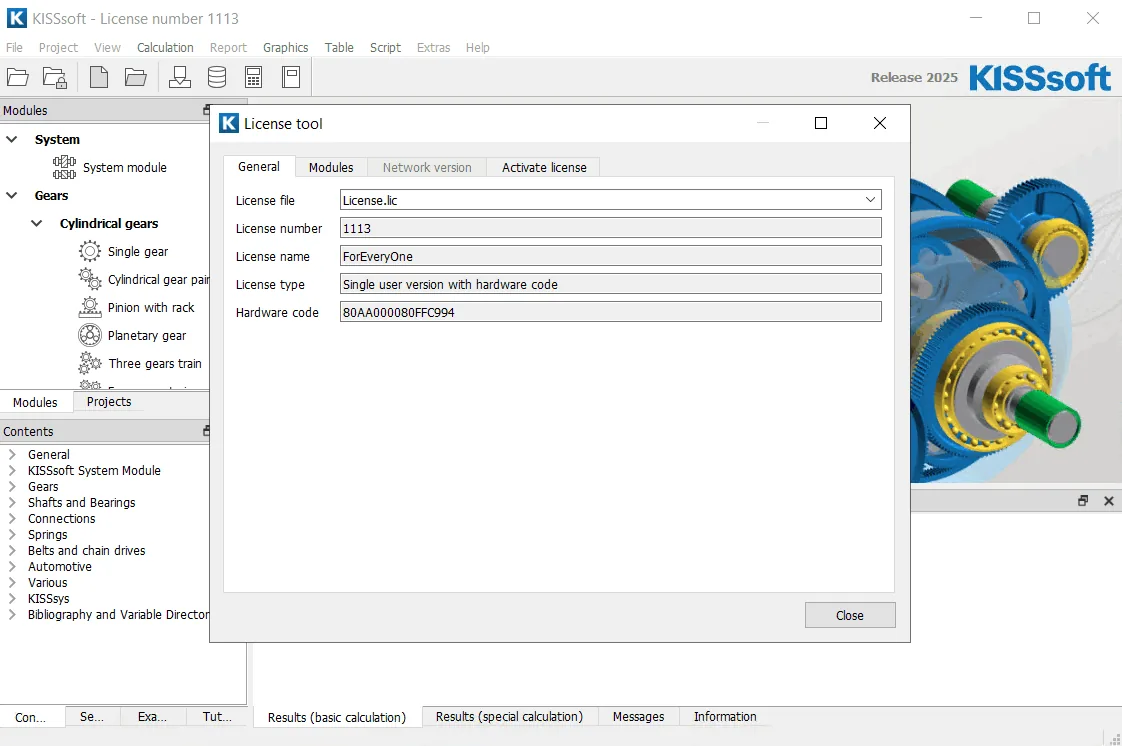Collapse the Gears tree group
This screenshot has height=746, width=1122.
click(11, 195)
